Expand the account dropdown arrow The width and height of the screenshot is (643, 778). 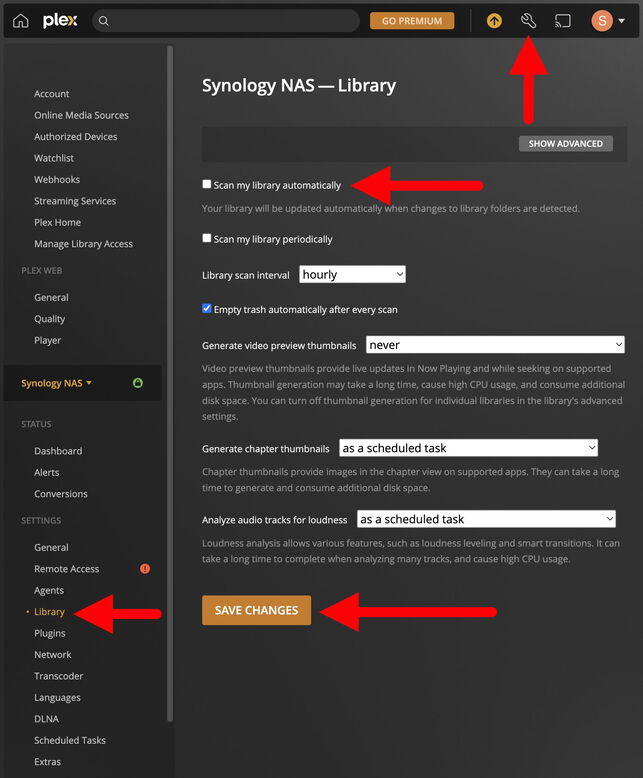click(x=621, y=21)
